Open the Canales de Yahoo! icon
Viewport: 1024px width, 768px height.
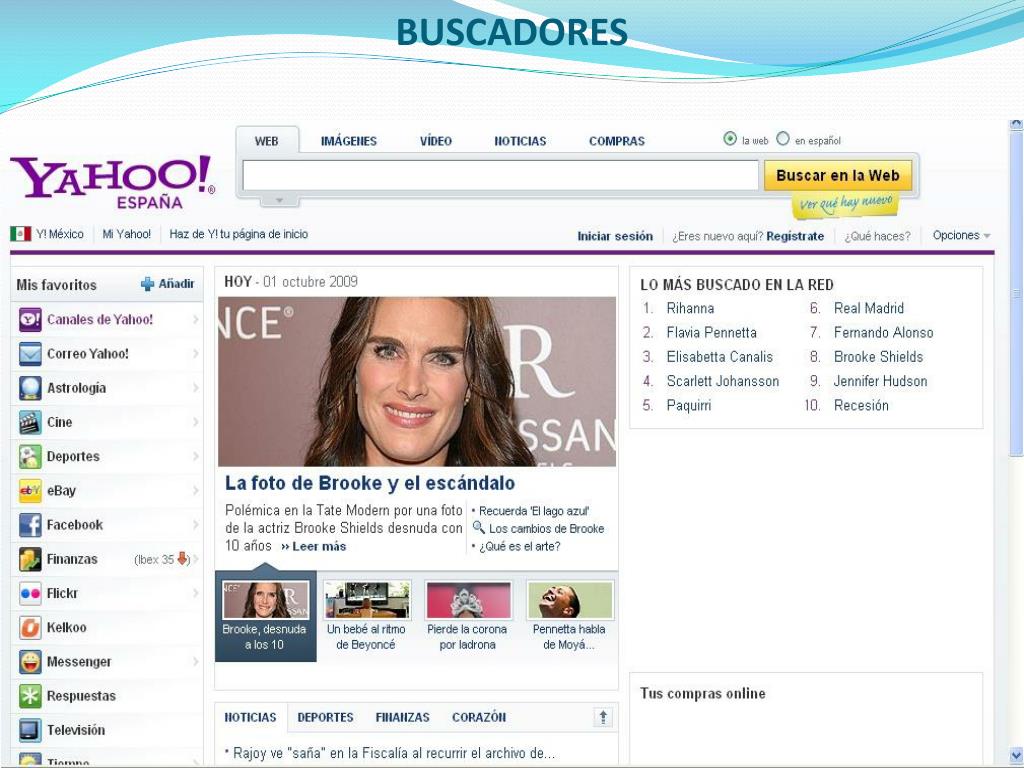(30, 320)
